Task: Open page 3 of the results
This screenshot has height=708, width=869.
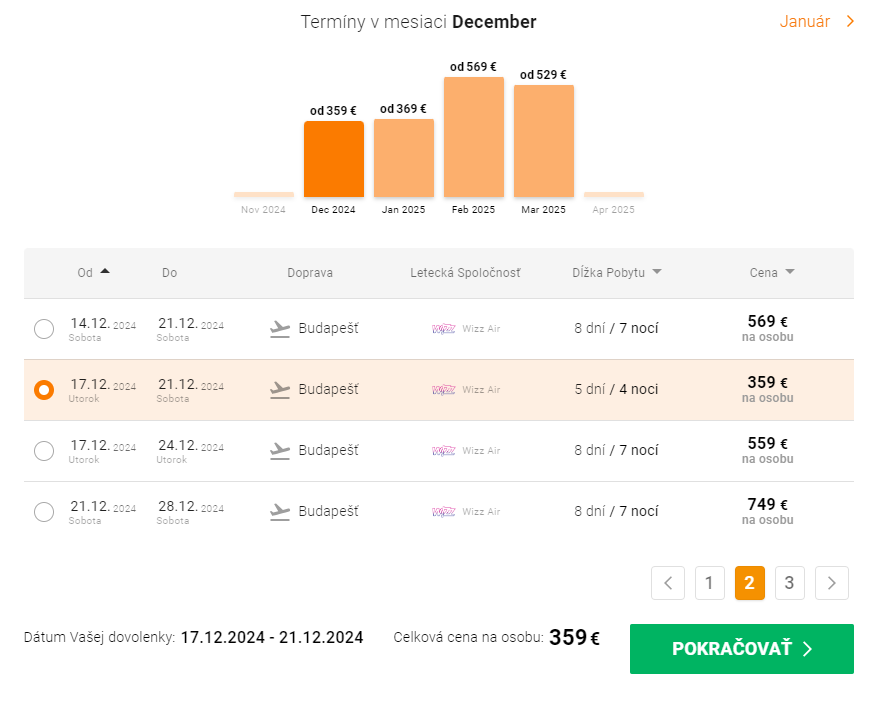Action: point(789,583)
